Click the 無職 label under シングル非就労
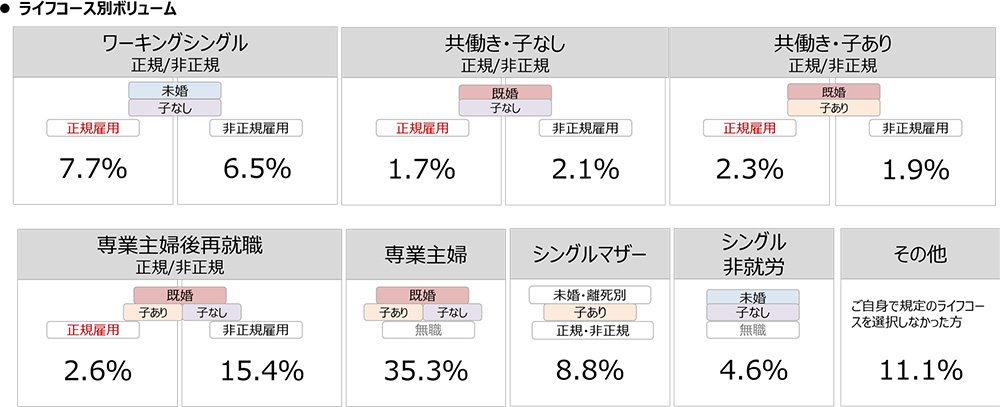Image resolution: width=1000 pixels, height=407 pixels. pos(753,330)
